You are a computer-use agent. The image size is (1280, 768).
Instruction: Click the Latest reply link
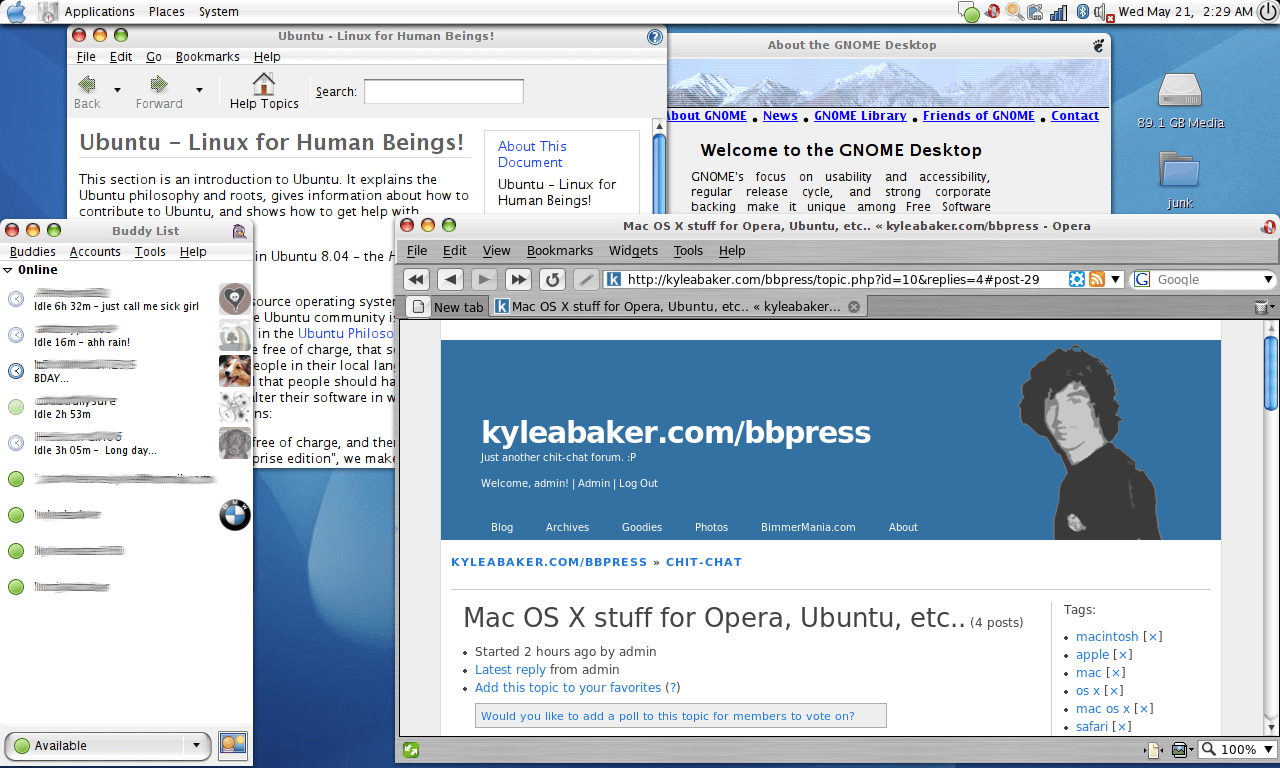[x=510, y=670]
